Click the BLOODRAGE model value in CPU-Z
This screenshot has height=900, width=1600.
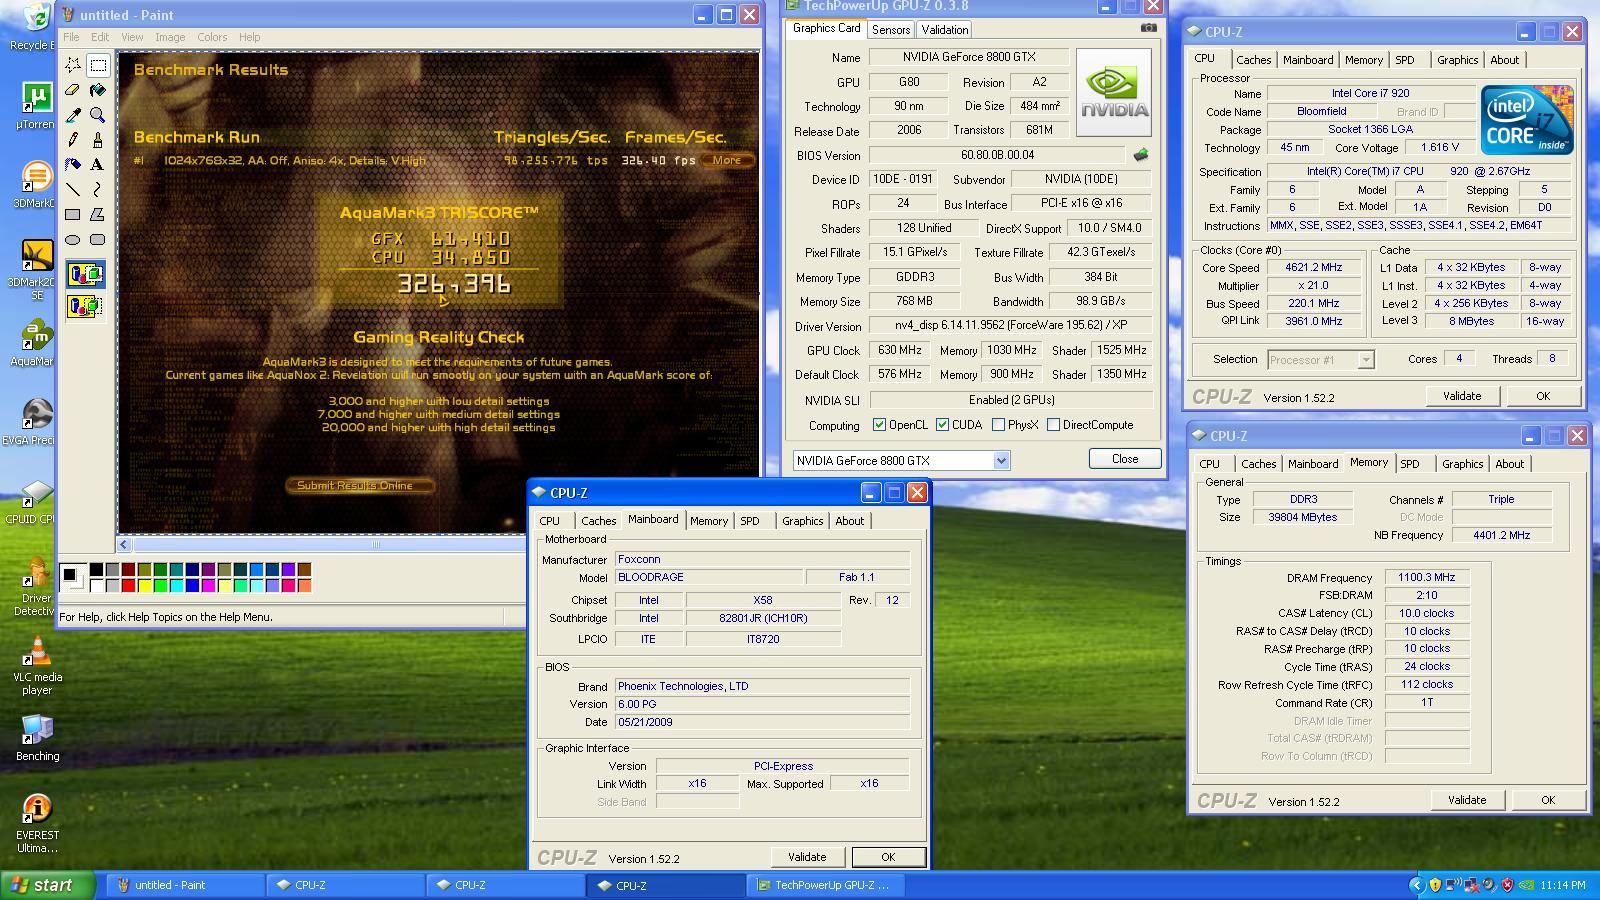click(x=709, y=577)
